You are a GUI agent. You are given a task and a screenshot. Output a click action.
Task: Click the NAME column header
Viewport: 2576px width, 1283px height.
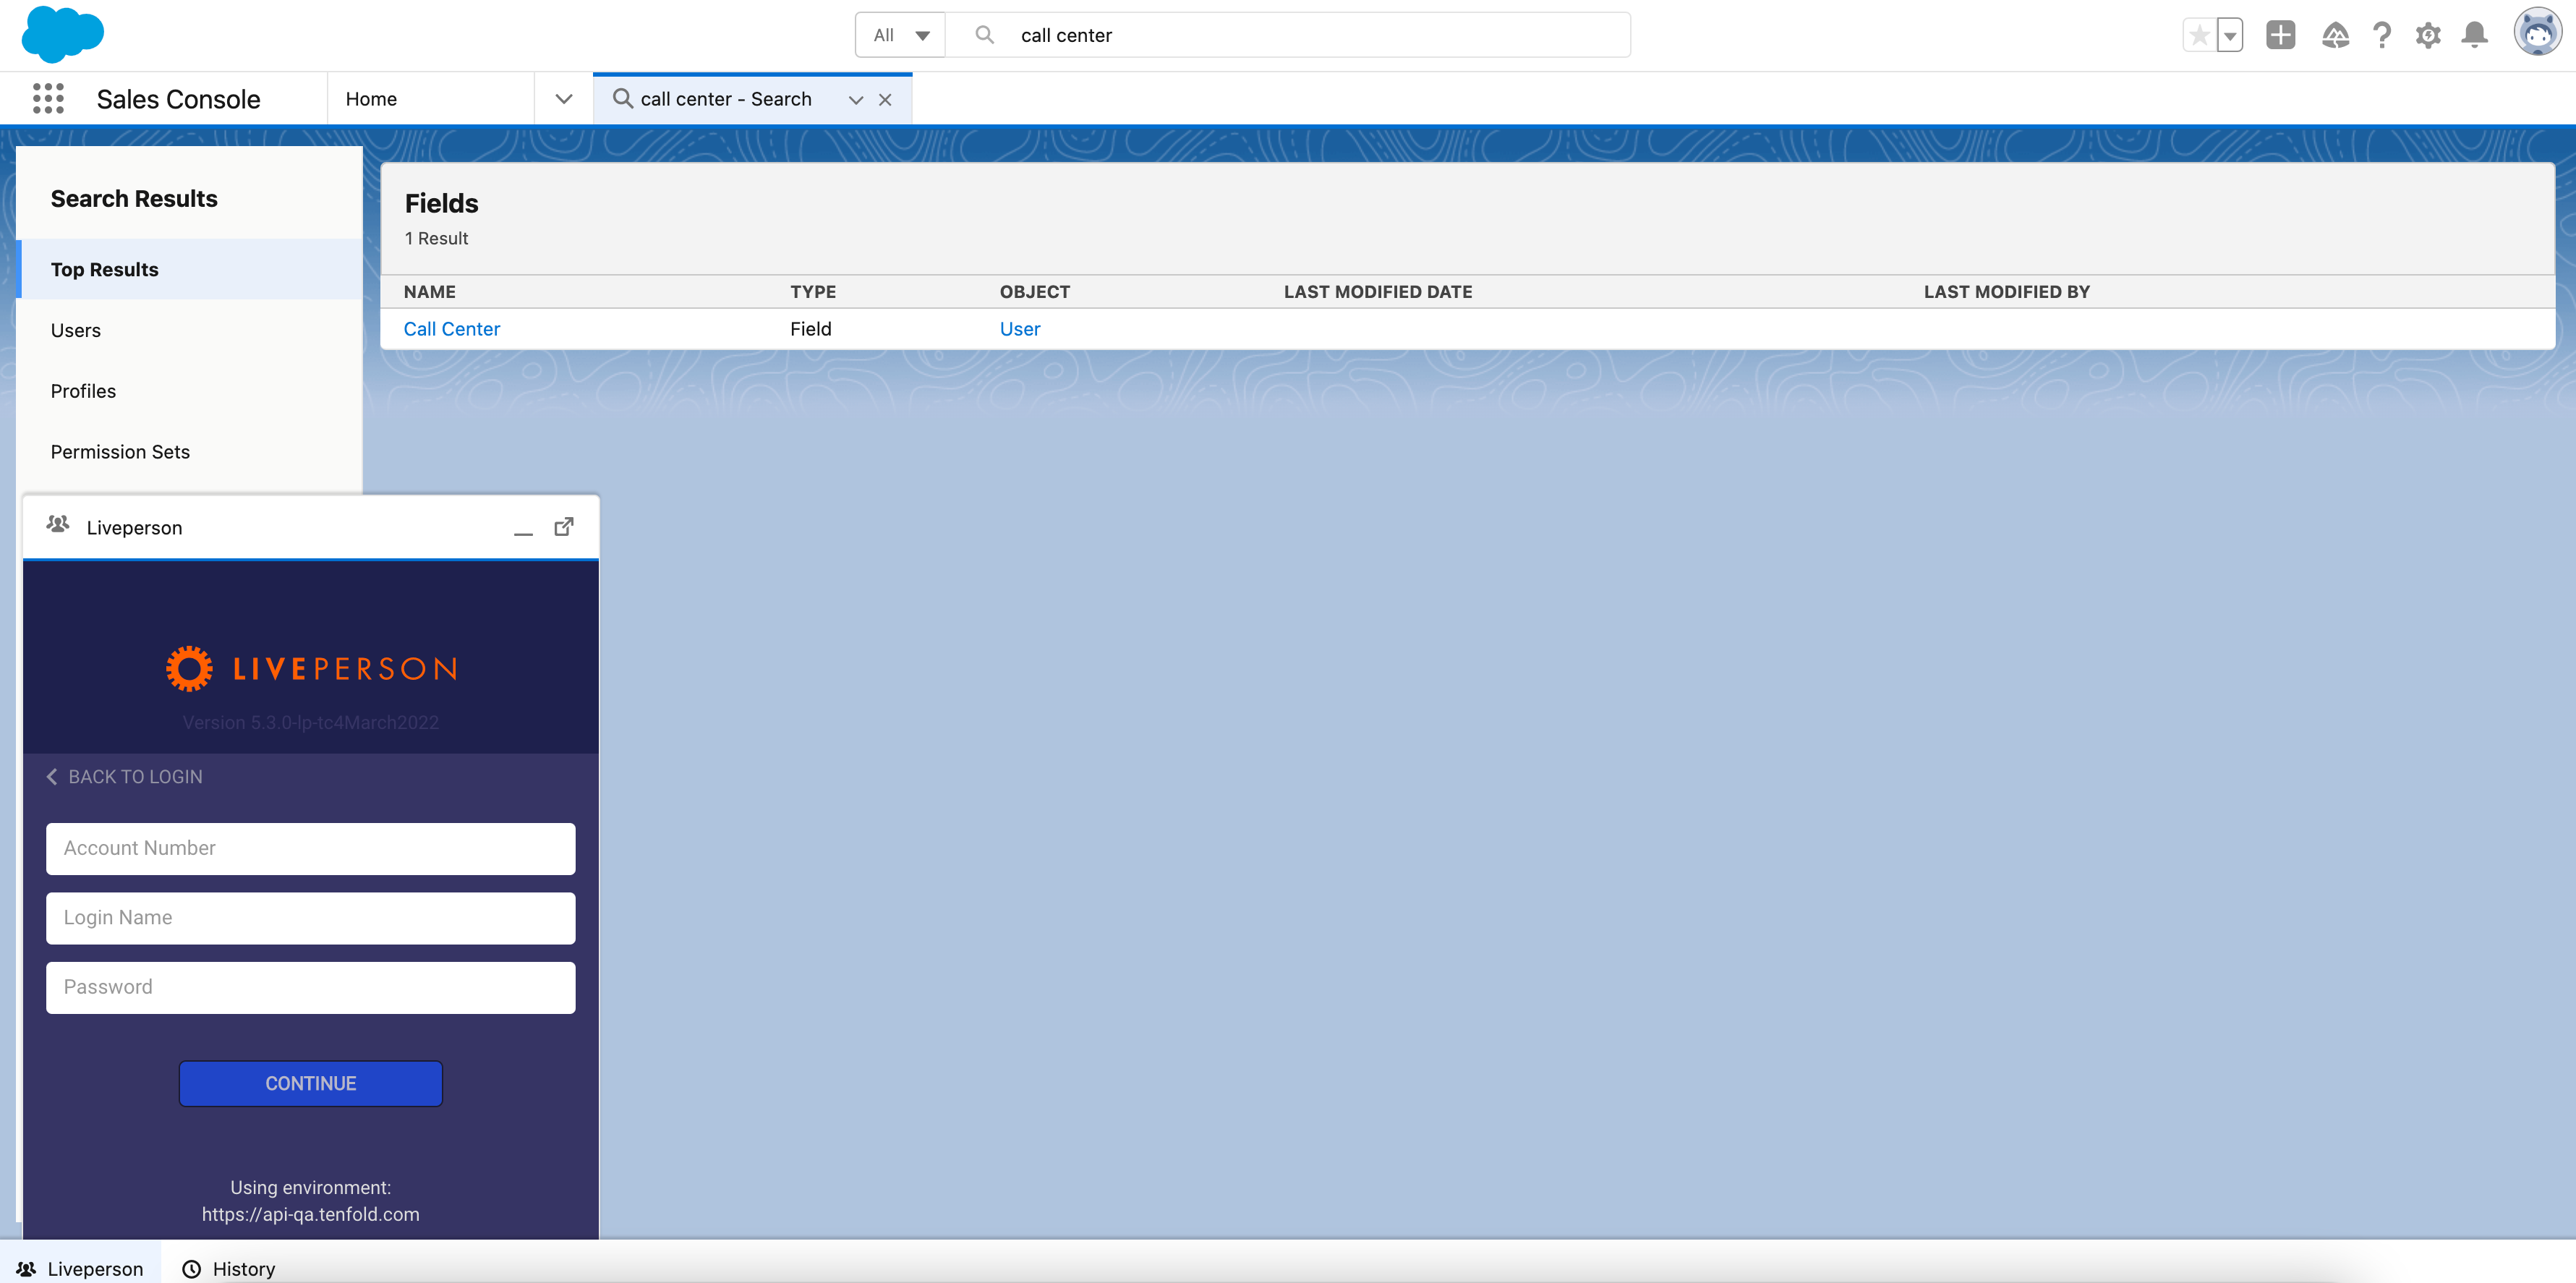click(430, 292)
